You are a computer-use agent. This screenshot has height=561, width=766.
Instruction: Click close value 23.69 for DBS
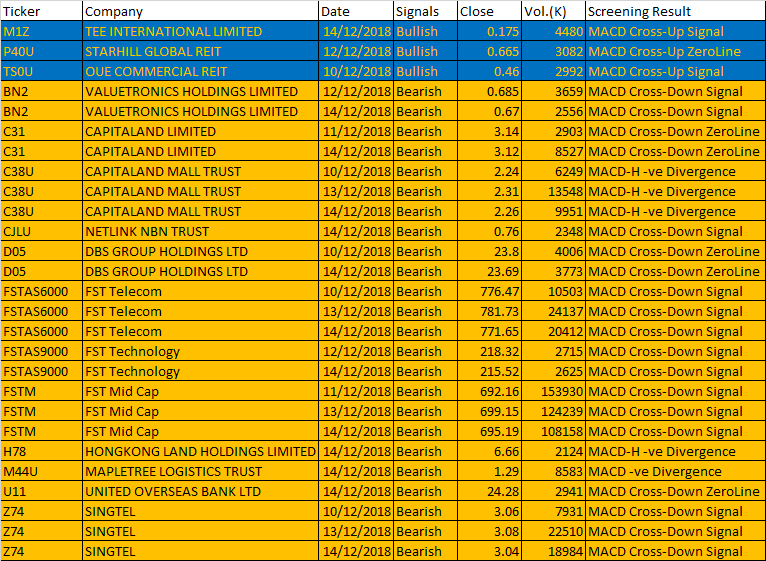coord(489,272)
